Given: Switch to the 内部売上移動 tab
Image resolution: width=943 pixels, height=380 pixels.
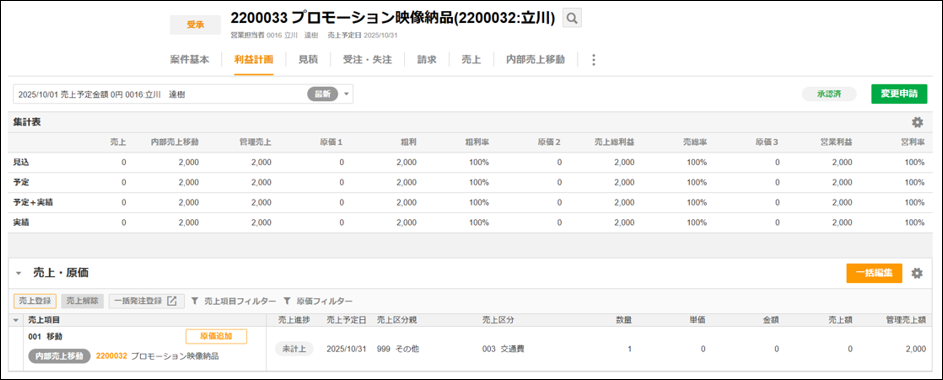Looking at the screenshot, I should coord(535,60).
